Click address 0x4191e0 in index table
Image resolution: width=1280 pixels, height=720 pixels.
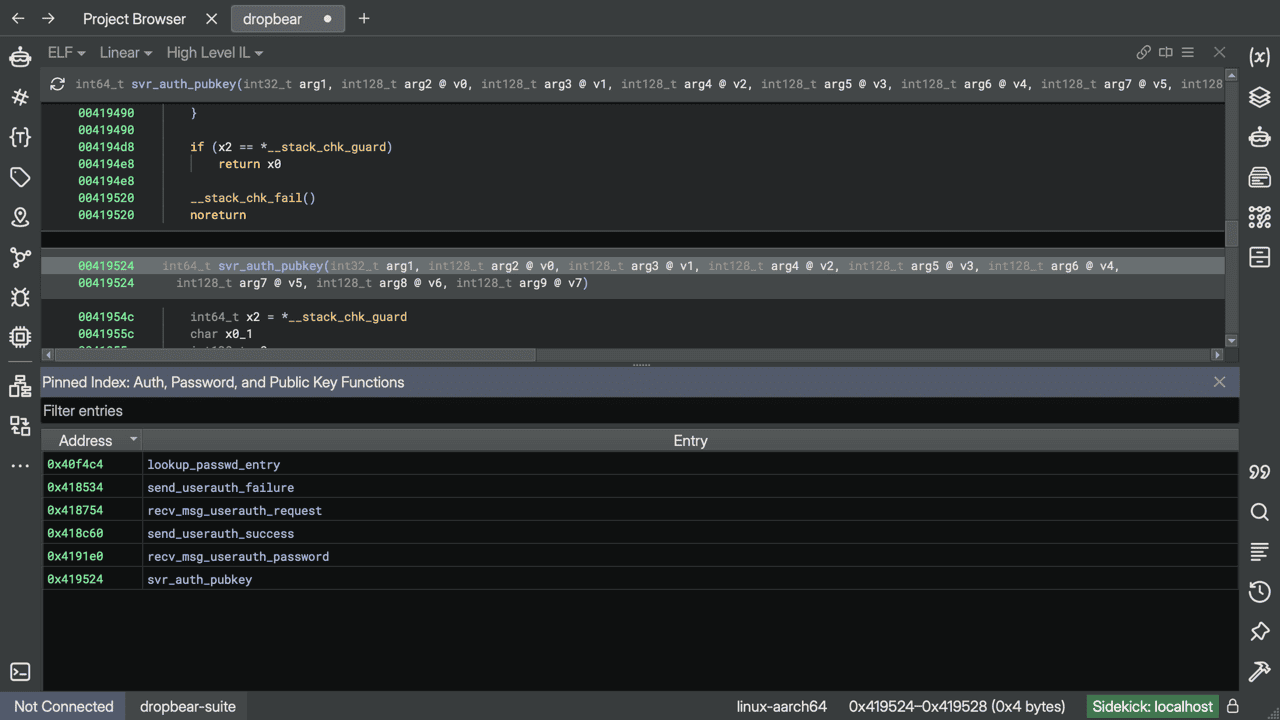click(x=75, y=557)
